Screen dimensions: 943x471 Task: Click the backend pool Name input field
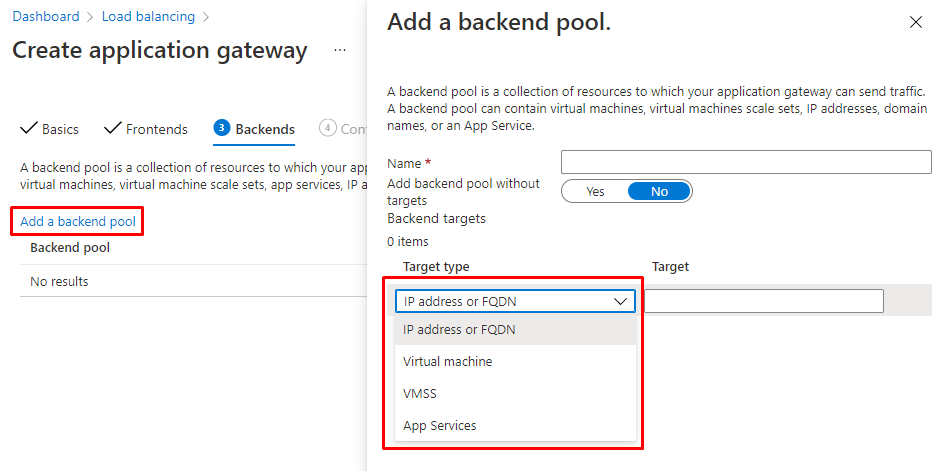click(x=745, y=162)
